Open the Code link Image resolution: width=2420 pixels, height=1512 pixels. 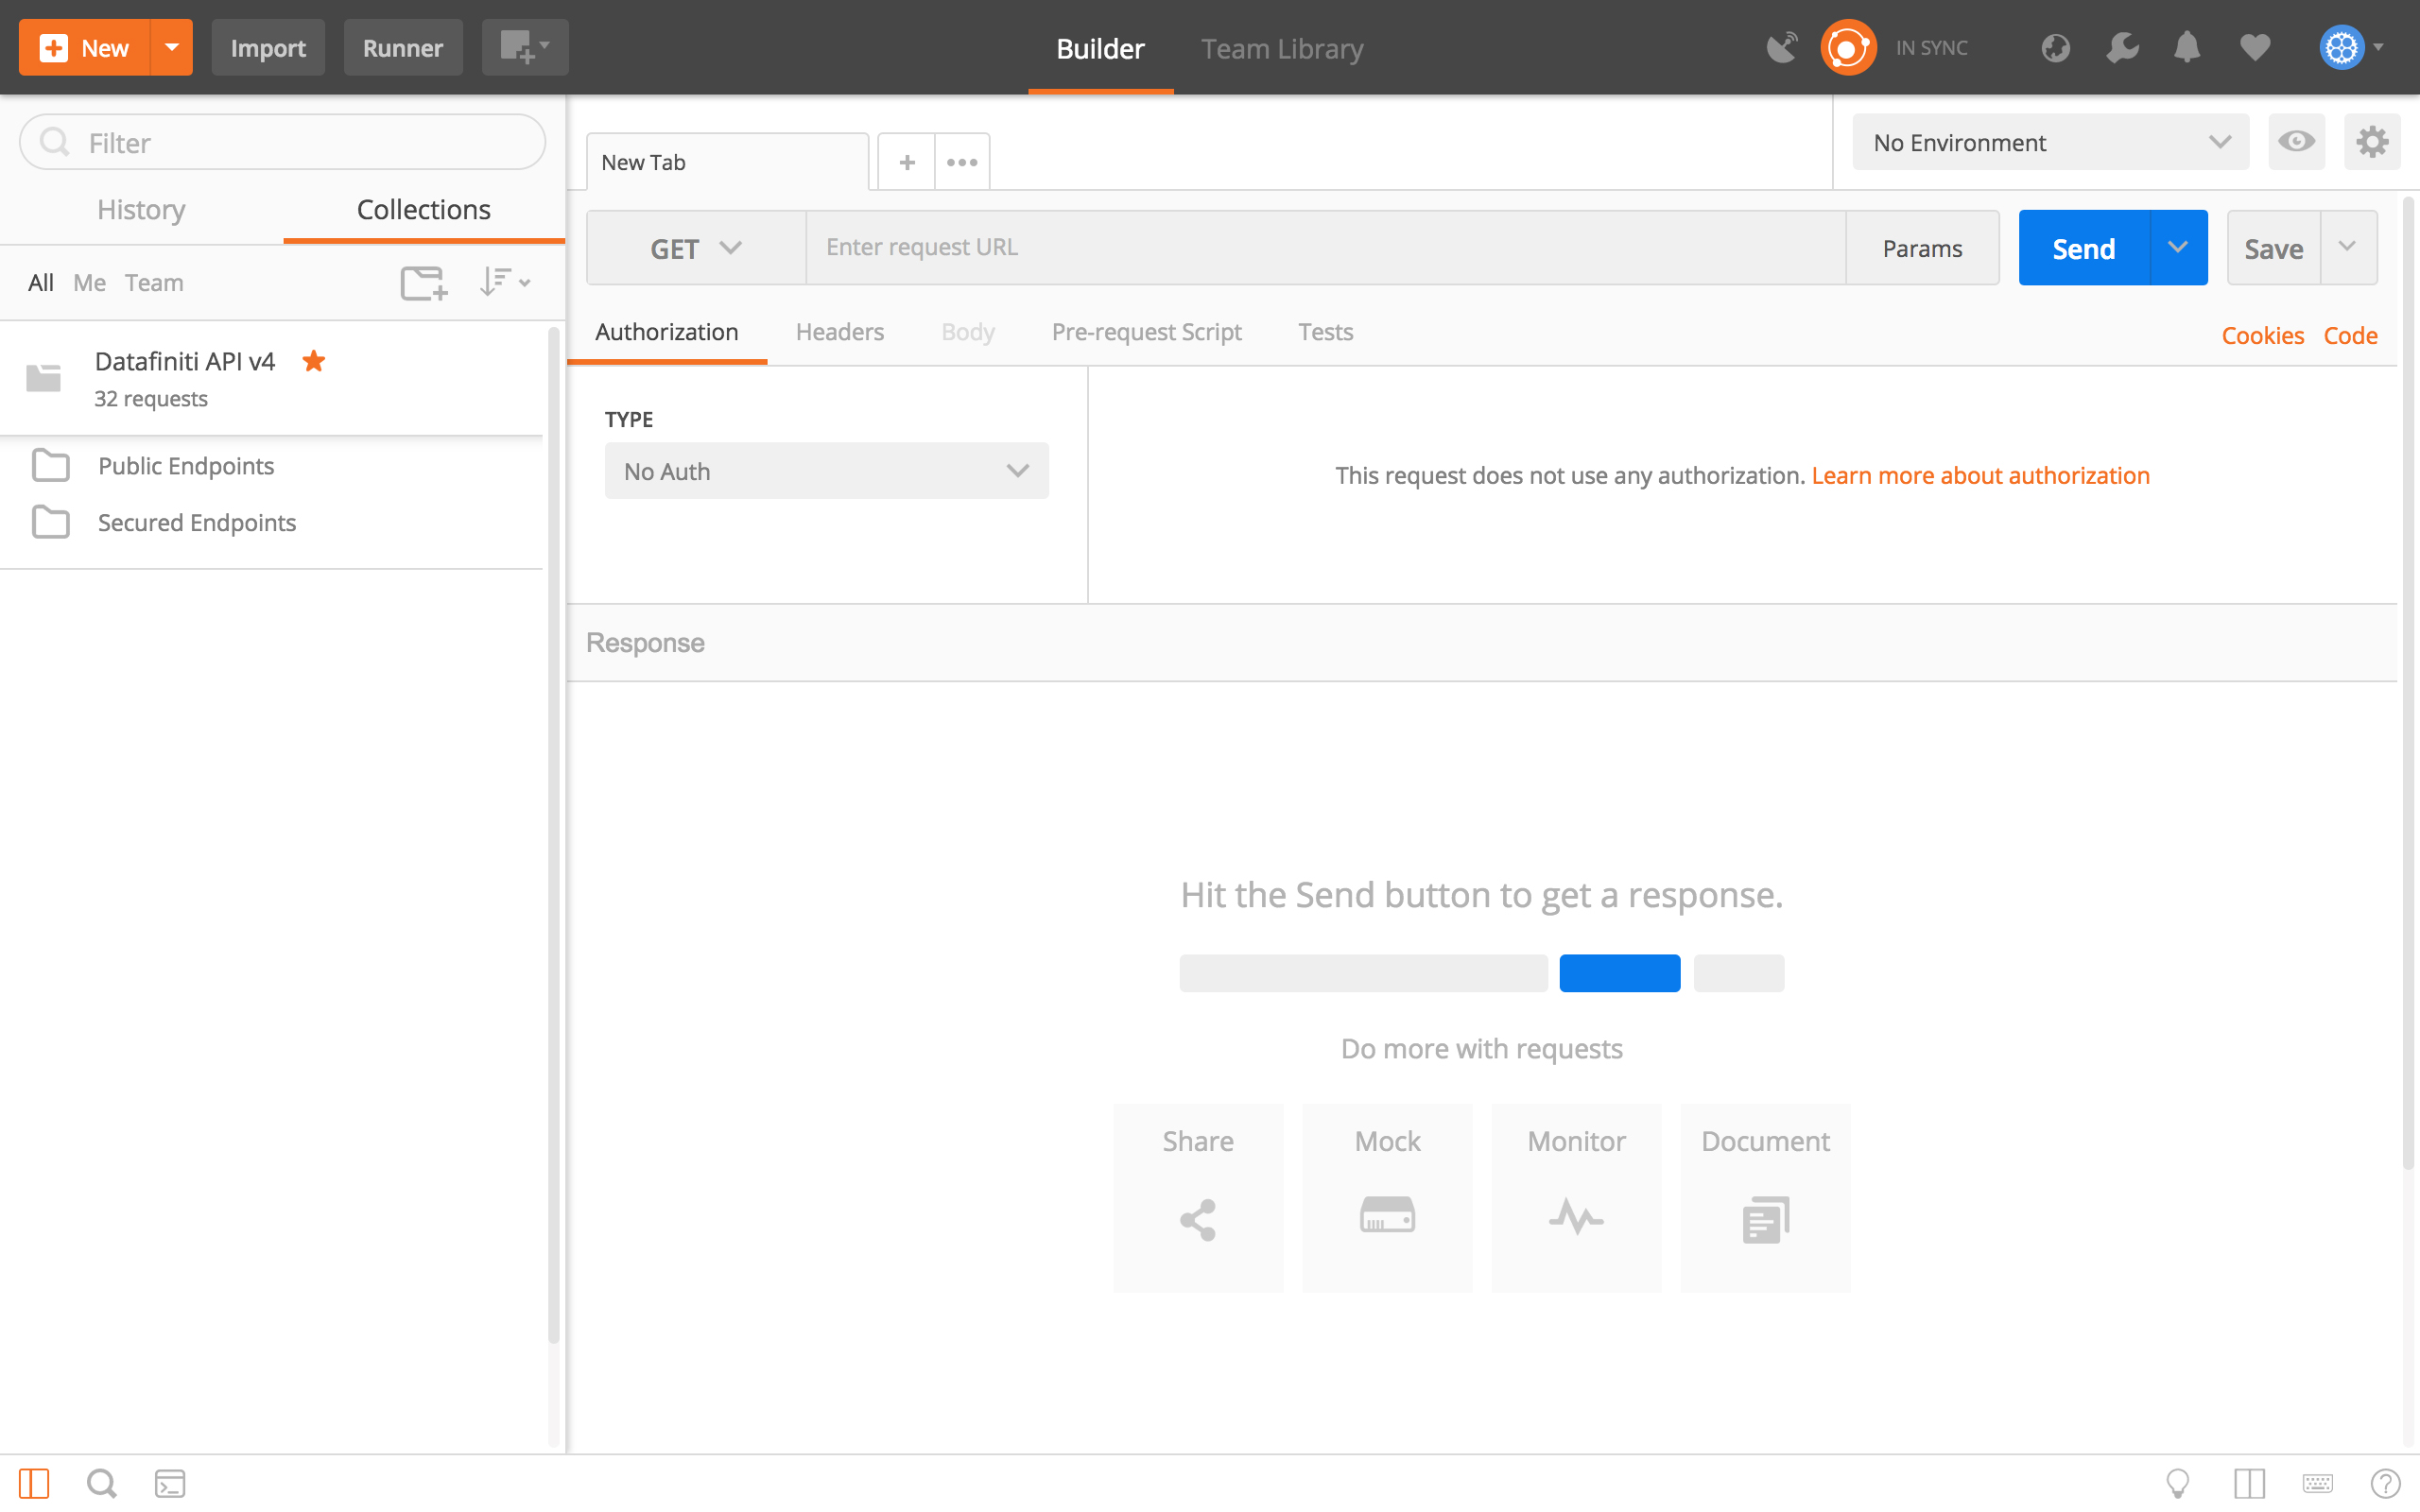pyautogui.click(x=2350, y=335)
